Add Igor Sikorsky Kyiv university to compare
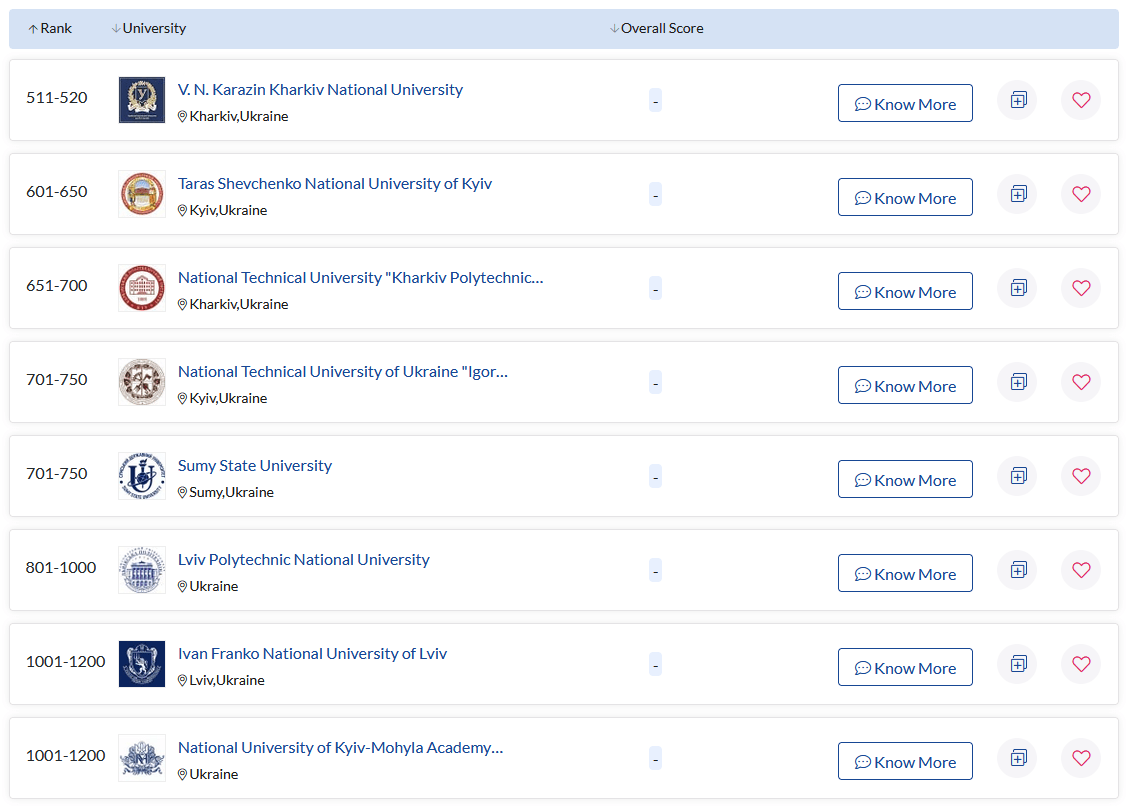 [1018, 382]
